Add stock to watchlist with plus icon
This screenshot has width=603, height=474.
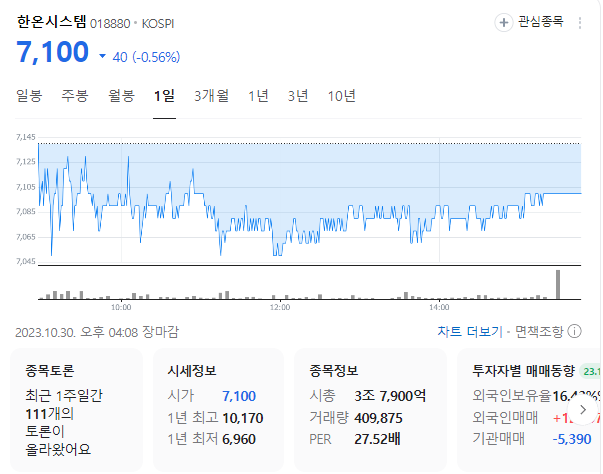(503, 23)
